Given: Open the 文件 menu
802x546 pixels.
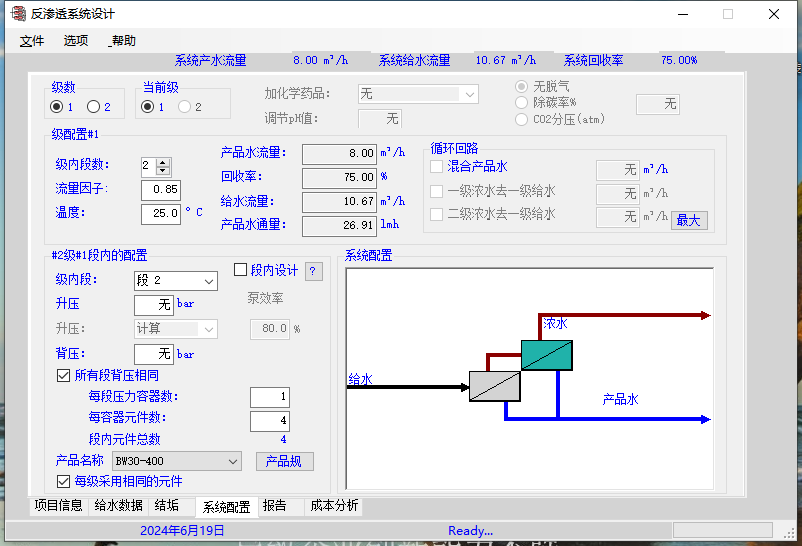Looking at the screenshot, I should pos(32,41).
